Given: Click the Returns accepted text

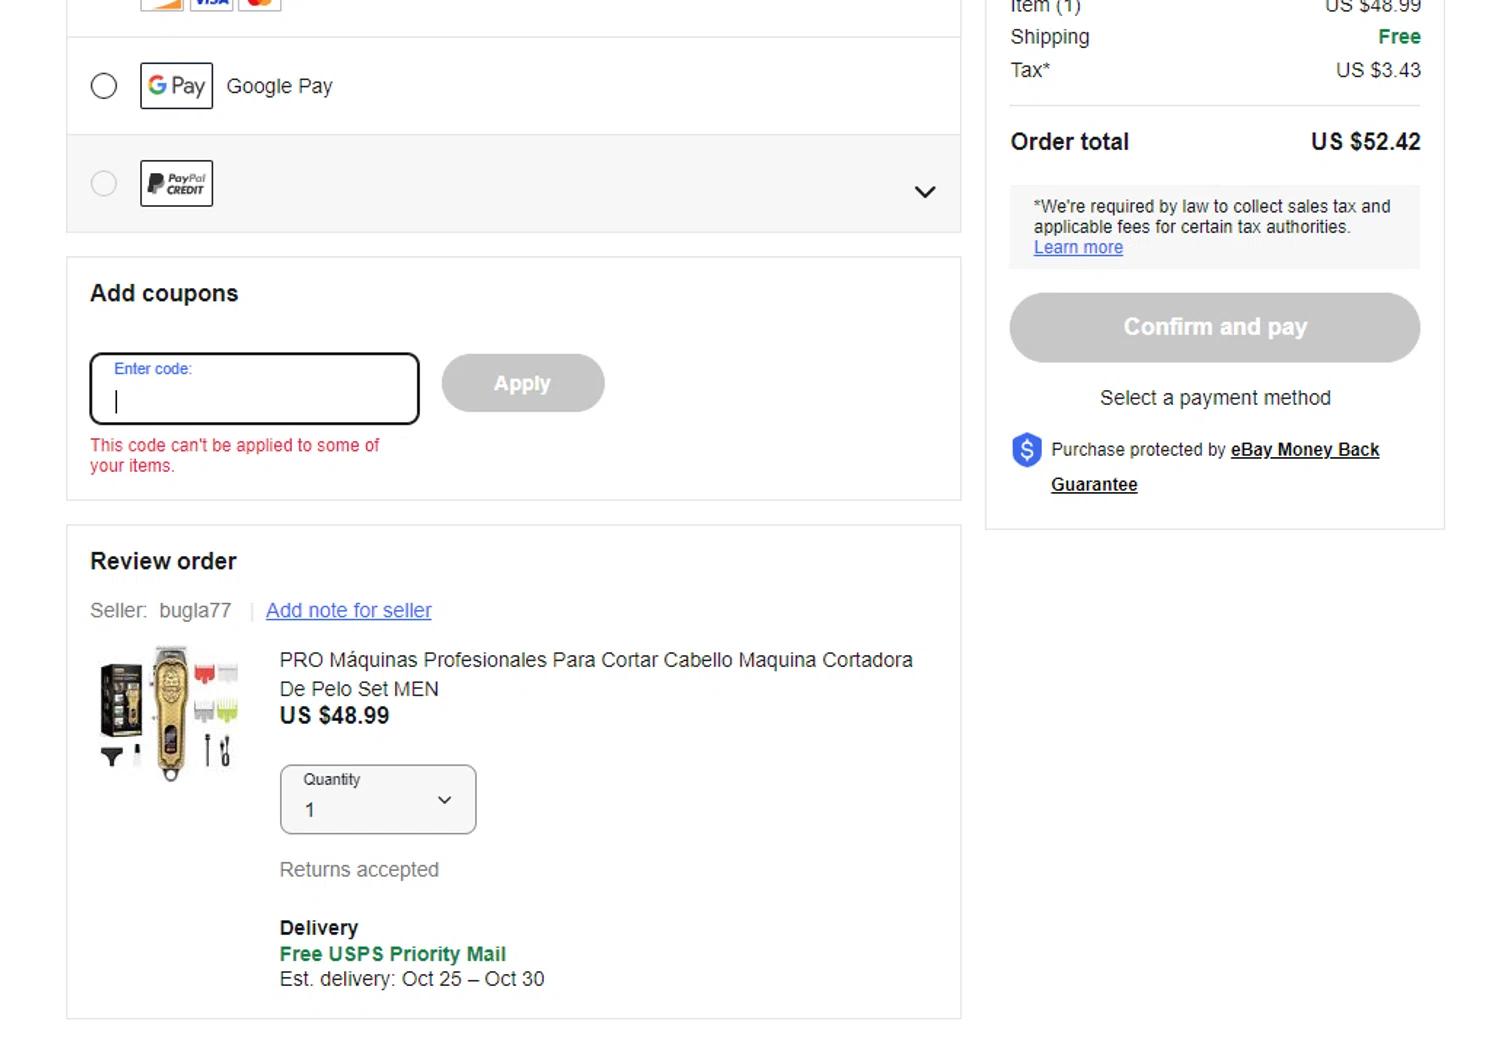Looking at the screenshot, I should 359,870.
